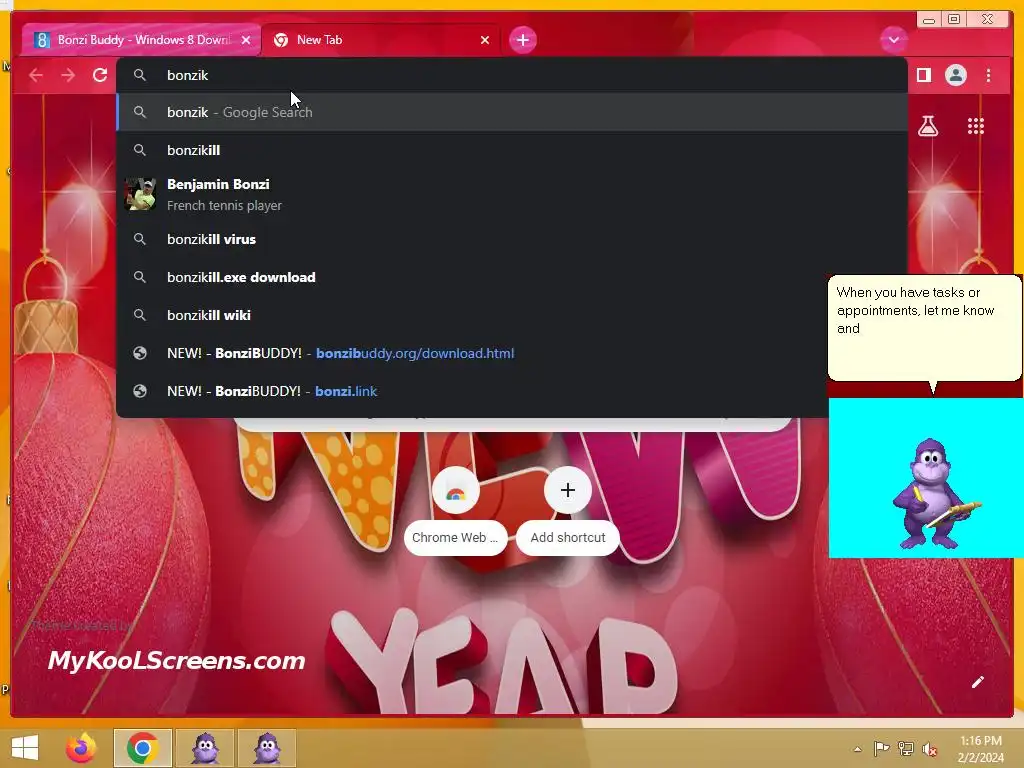Open the Chrome Web Store shortcut
Viewport: 1024px width, 768px height.
pos(455,511)
